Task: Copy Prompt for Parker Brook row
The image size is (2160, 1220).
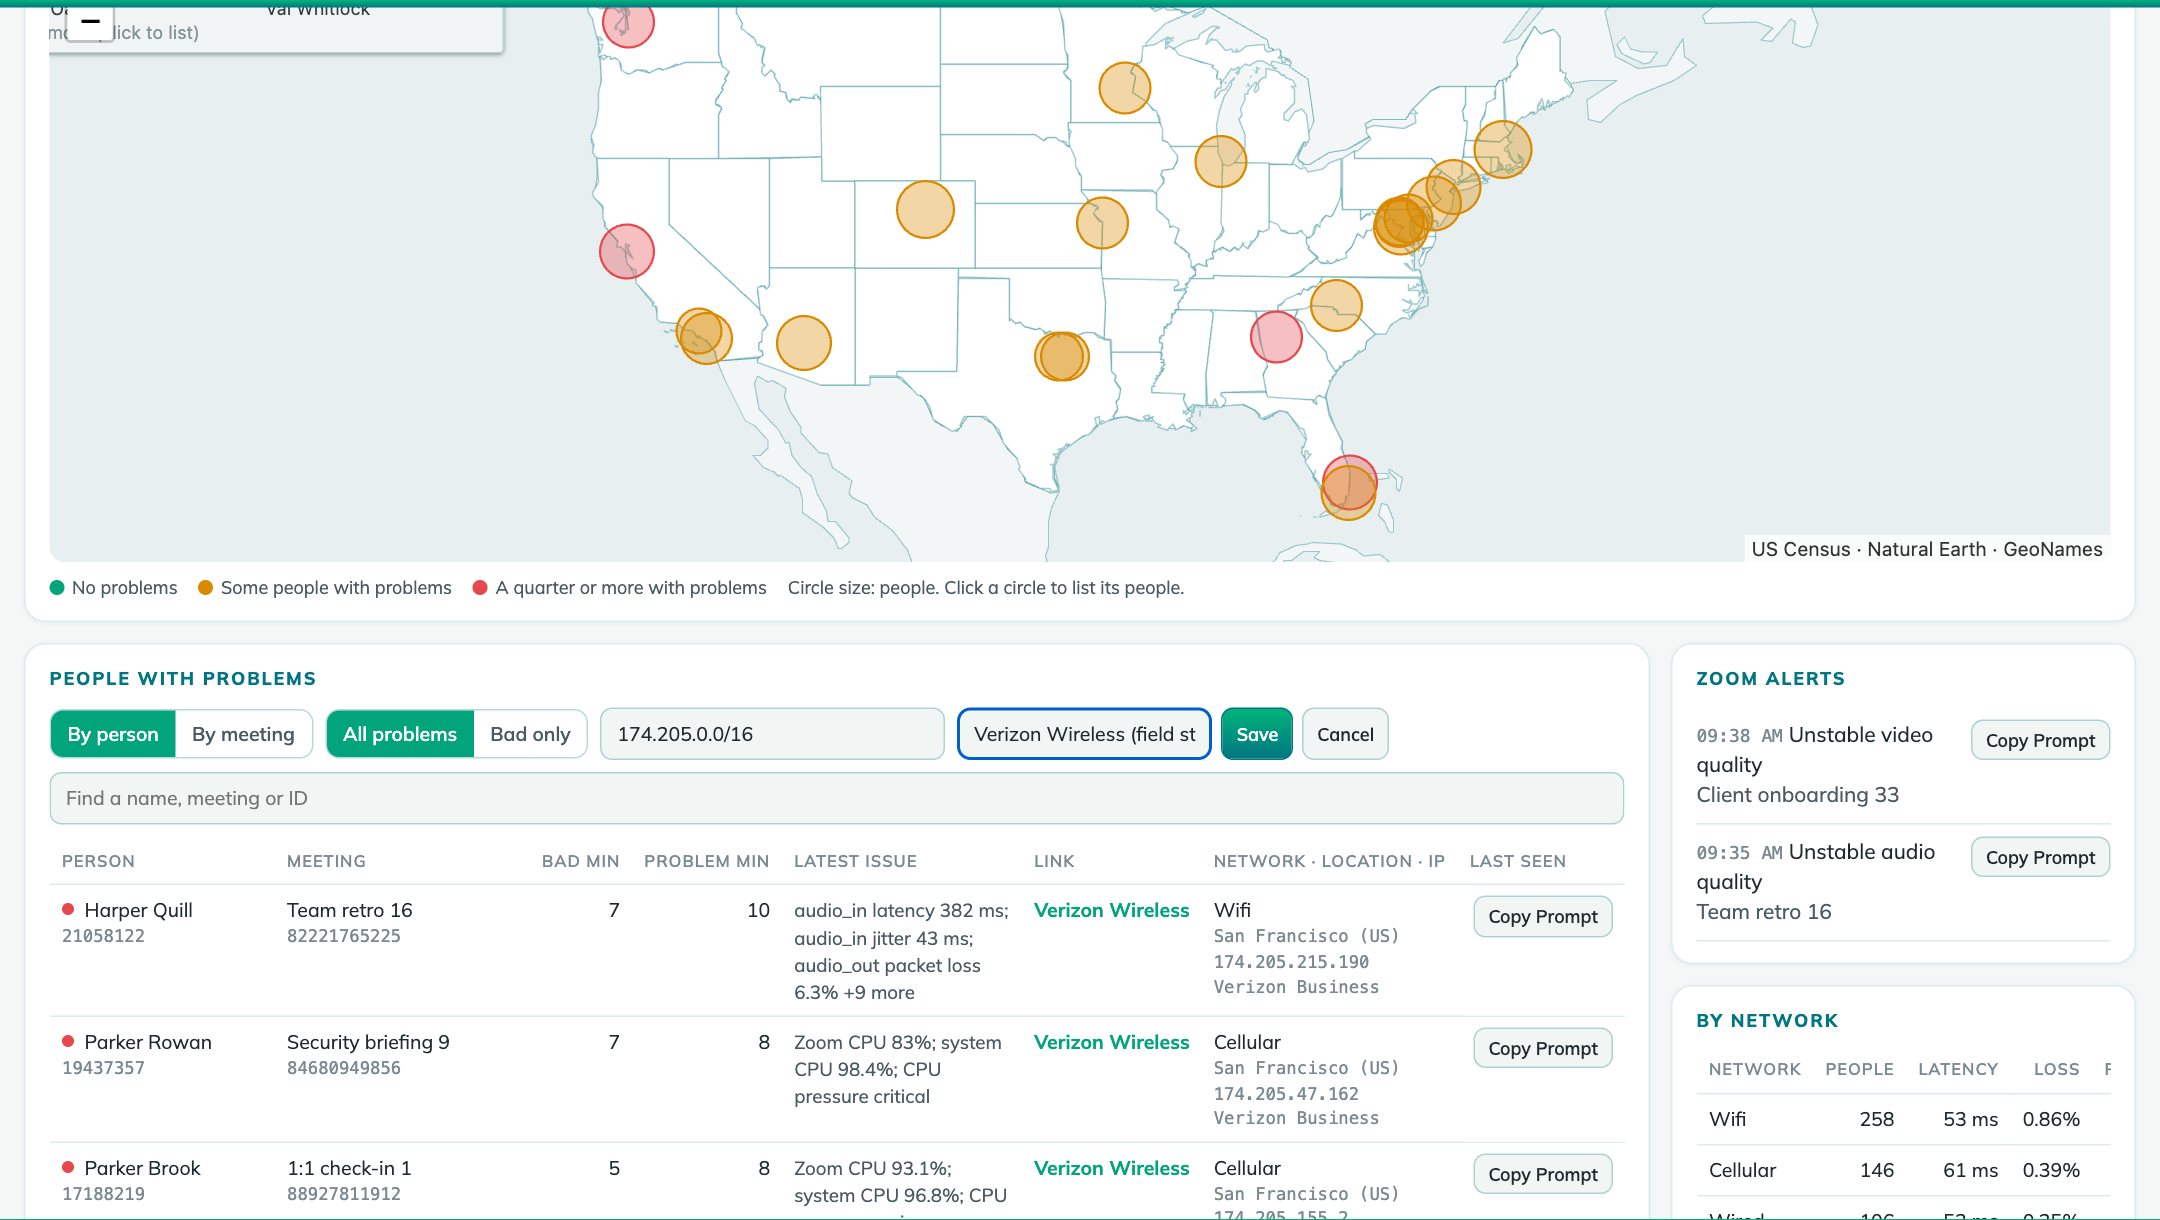Action: 1542,1174
